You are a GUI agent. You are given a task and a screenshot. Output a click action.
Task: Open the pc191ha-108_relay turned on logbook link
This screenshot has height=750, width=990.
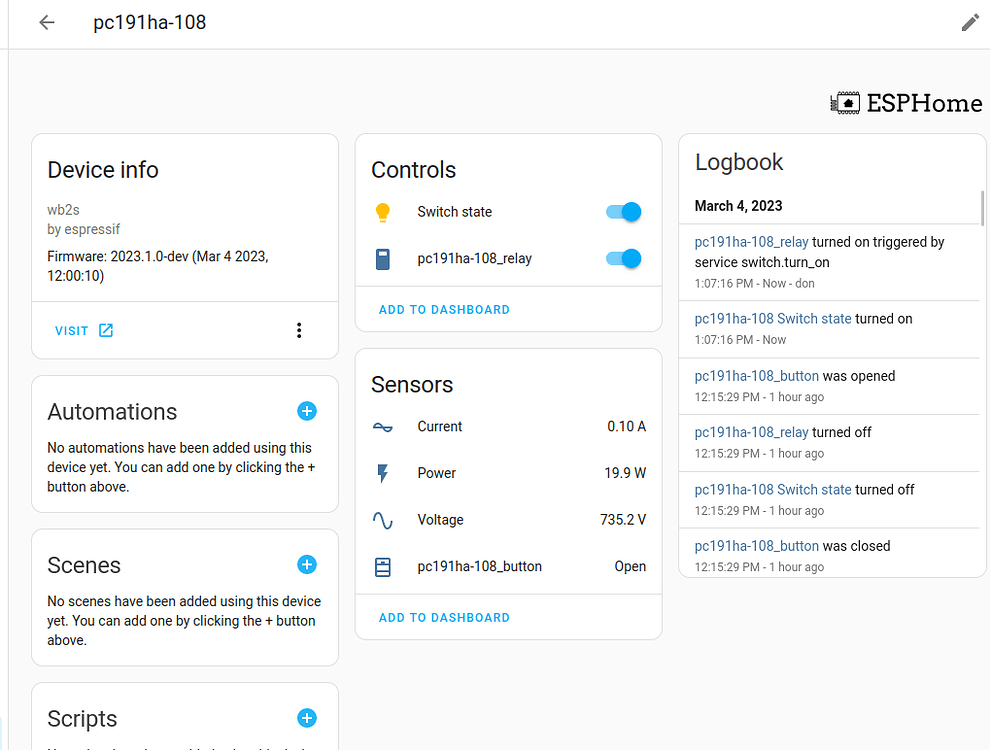[751, 242]
